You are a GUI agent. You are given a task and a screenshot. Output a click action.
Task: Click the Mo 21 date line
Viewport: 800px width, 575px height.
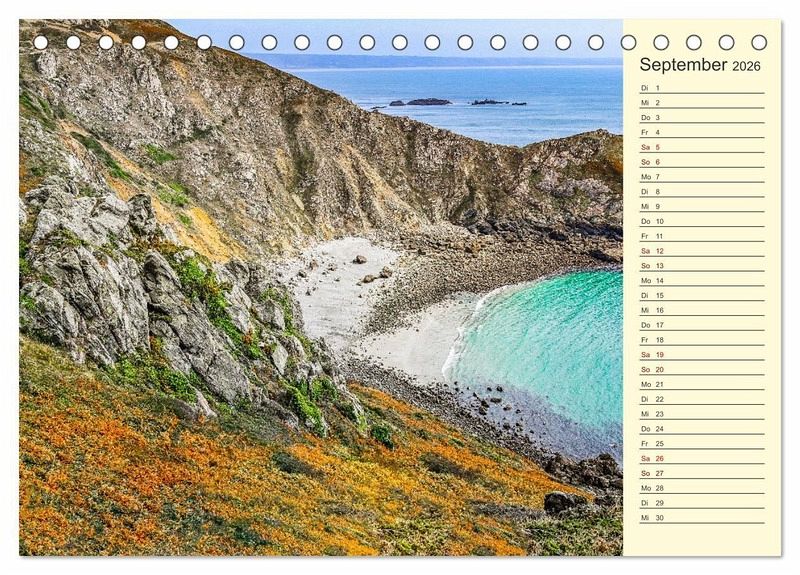[701, 384]
